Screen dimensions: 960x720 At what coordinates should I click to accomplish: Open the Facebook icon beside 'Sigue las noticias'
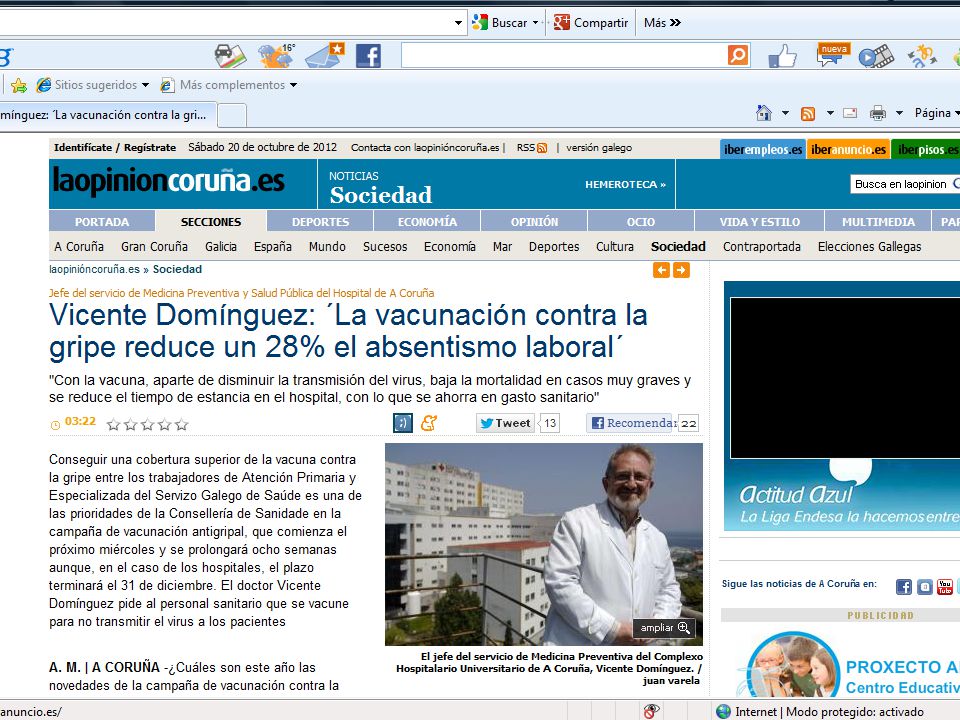coord(904,587)
